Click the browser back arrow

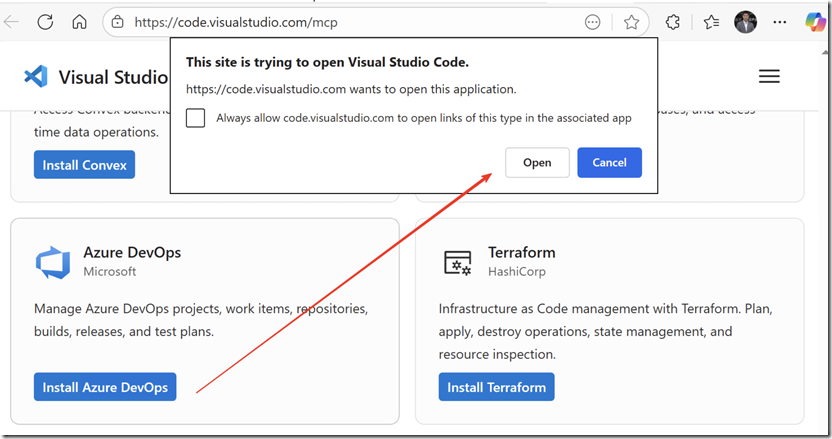point(11,22)
